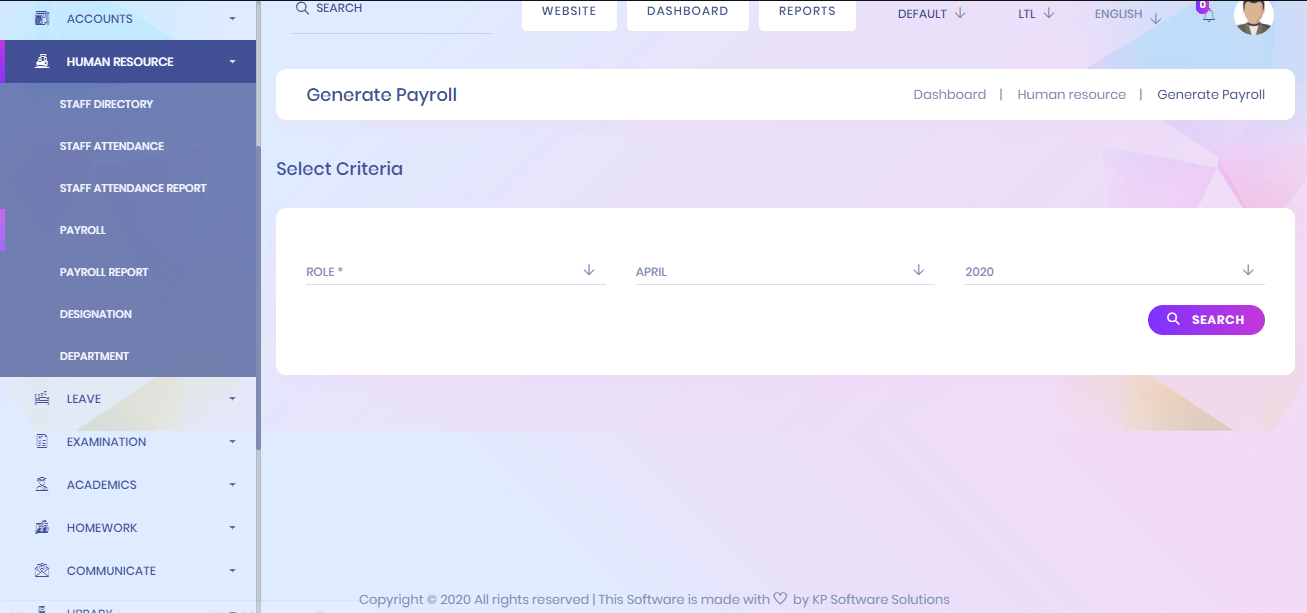Viewport: 1307px width, 613px height.
Task: Collapse the Human Resource menu arrow
Action: [x=232, y=61]
